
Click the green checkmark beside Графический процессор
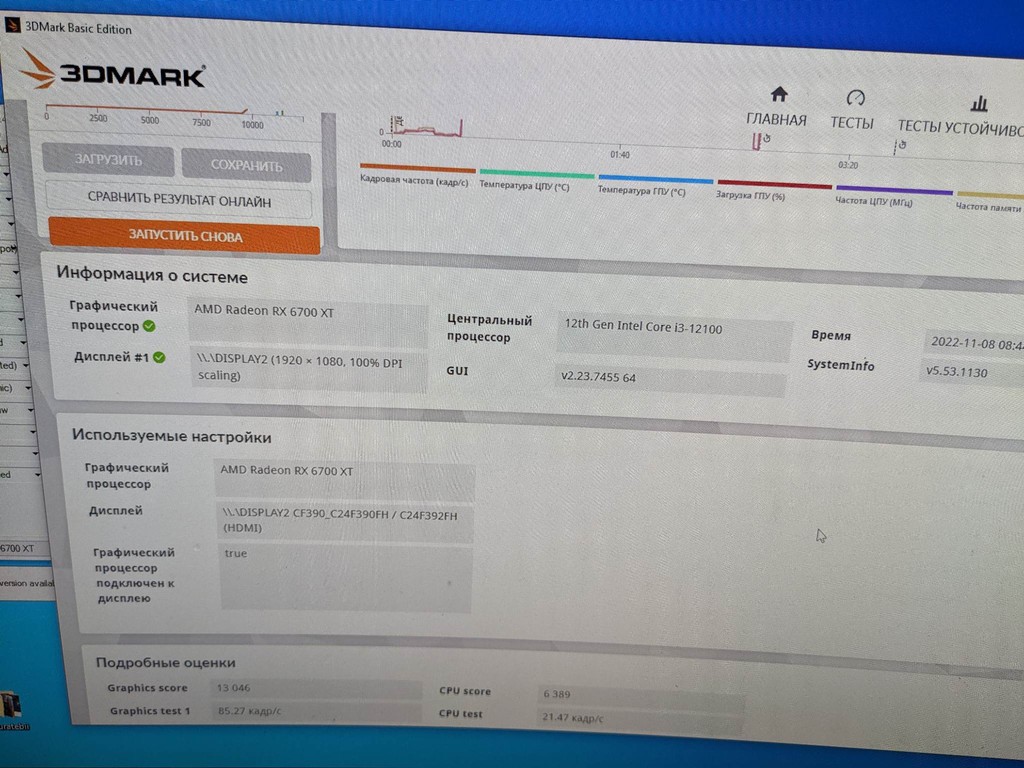click(x=150, y=326)
